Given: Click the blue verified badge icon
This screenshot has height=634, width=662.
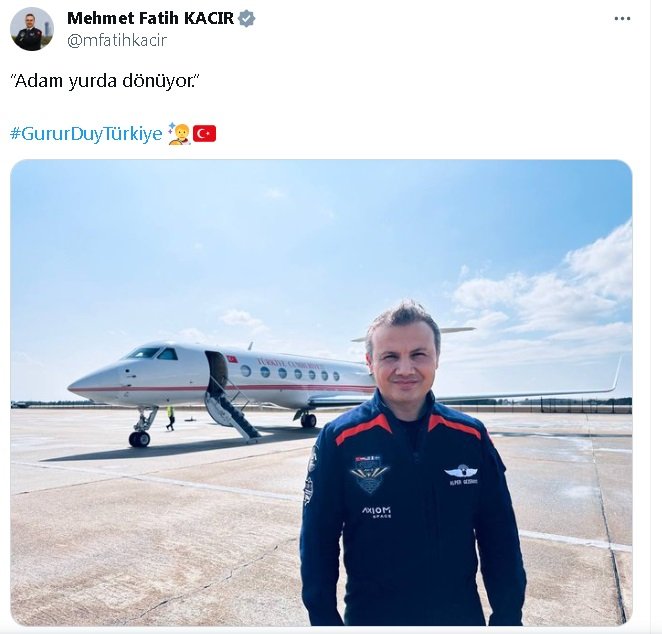Looking at the screenshot, I should [x=247, y=19].
